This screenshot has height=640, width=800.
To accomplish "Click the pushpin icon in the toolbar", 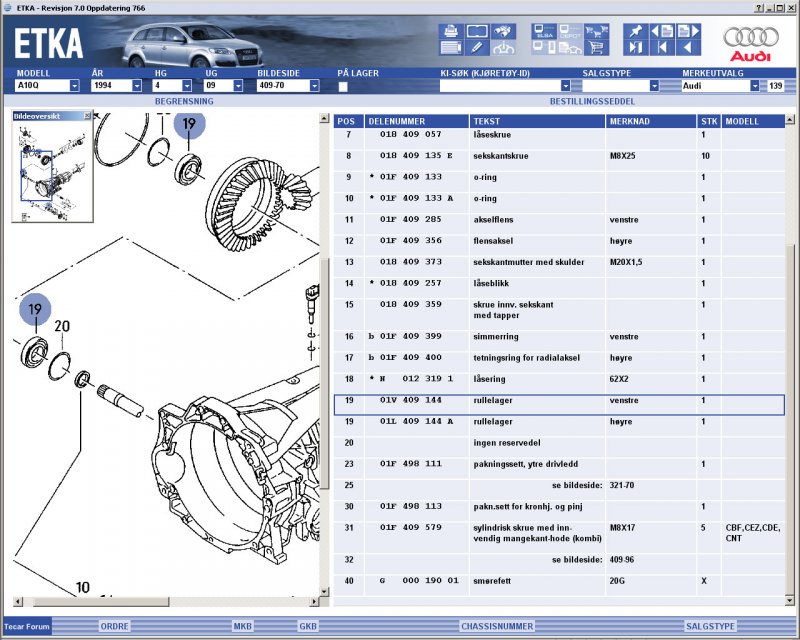I will tap(637, 30).
